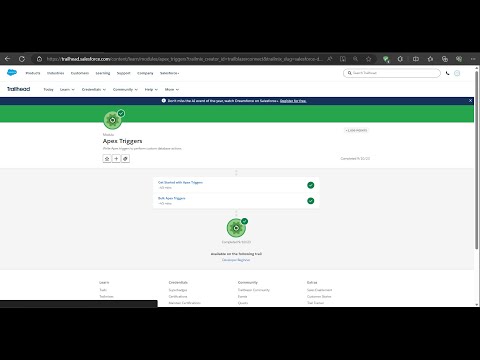Expand the More dropdown in Trailhead nav
The width and height of the screenshot is (480, 360).
172,89
